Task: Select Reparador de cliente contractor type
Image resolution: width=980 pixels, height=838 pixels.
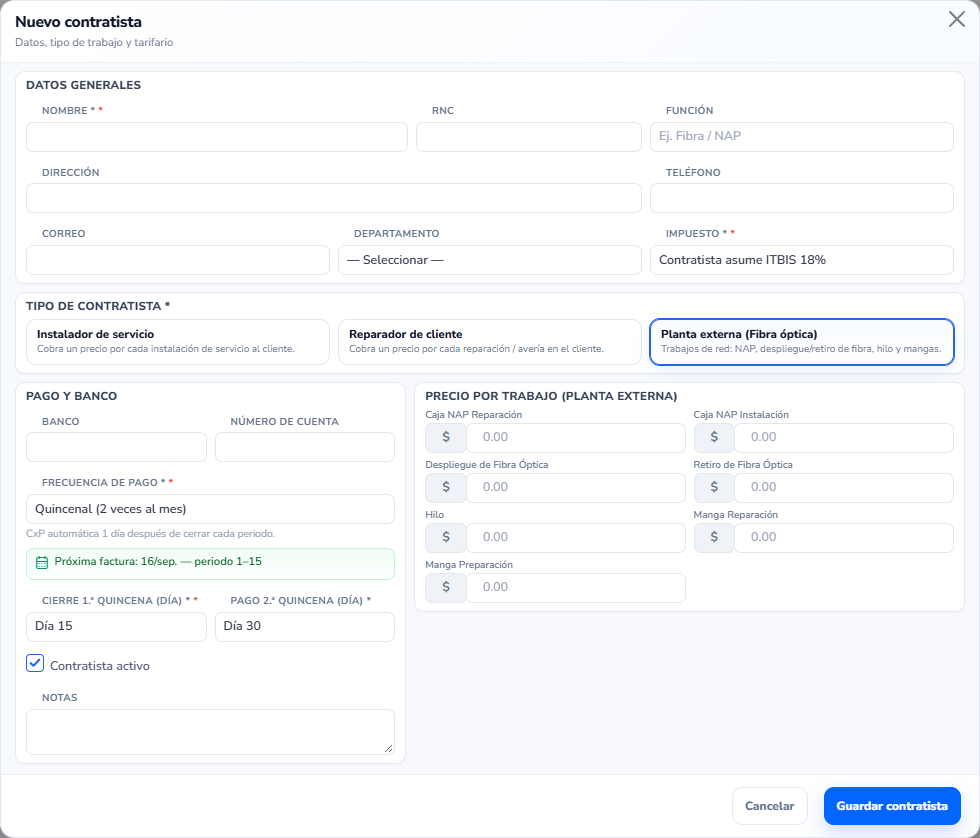Action: click(489, 342)
